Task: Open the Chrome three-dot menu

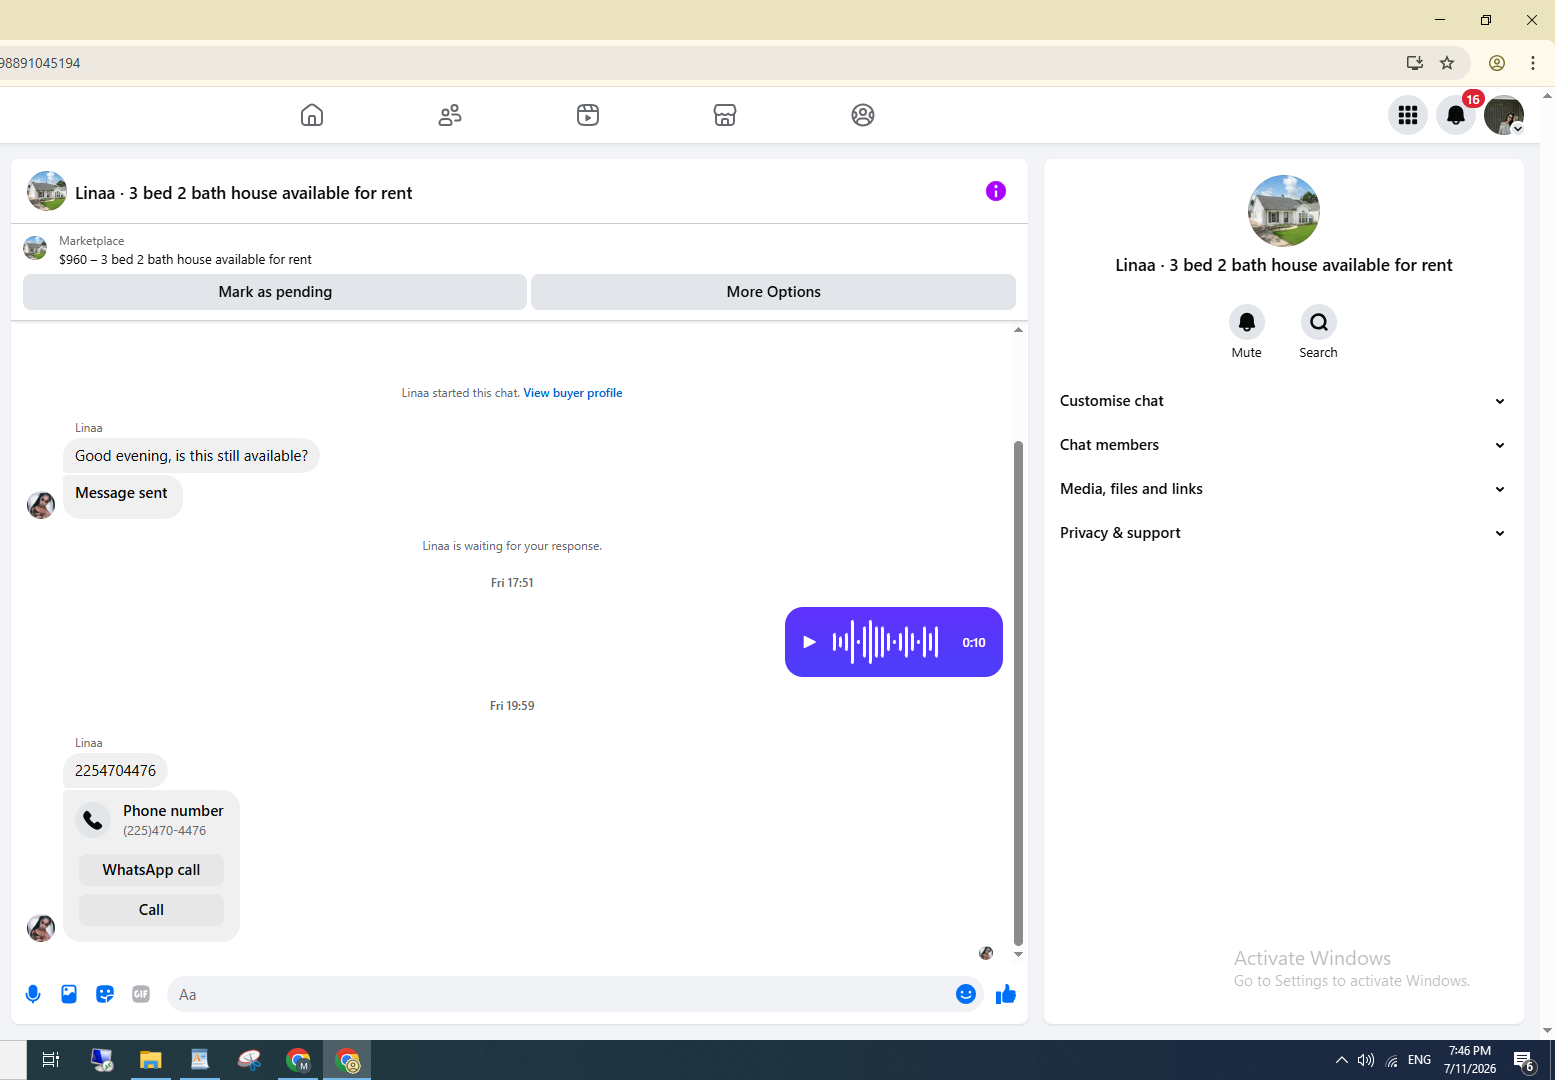Action: pos(1533,63)
